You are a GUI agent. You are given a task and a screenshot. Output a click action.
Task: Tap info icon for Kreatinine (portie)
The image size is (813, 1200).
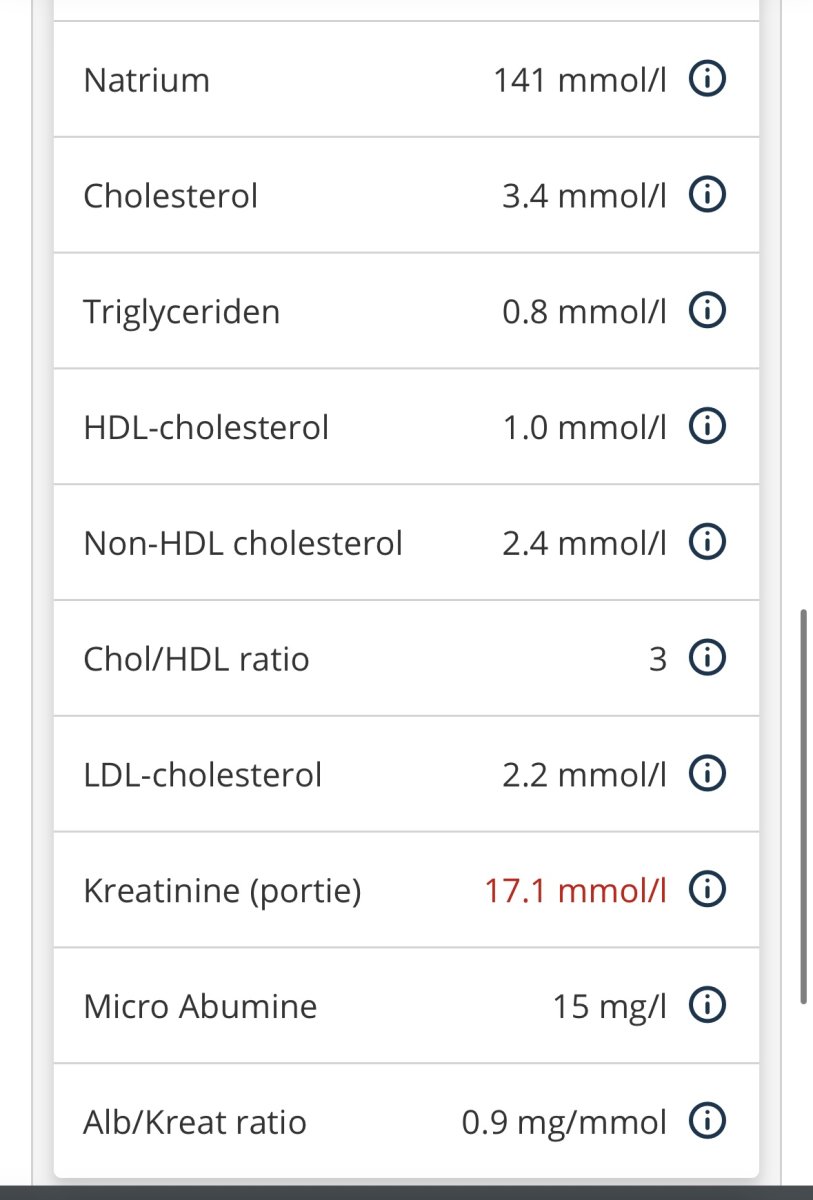pyautogui.click(x=707, y=890)
